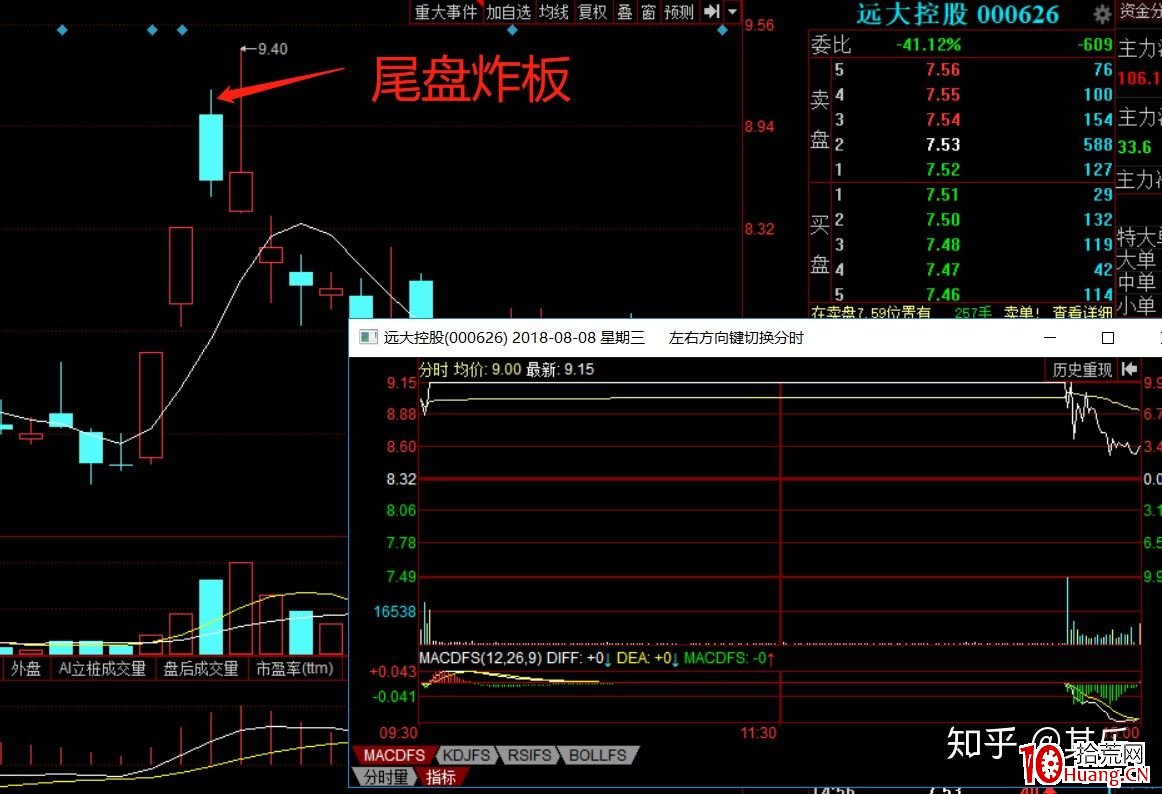This screenshot has width=1162, height=794.
Task: Switch to the KDJFS indicator tab
Action: click(x=466, y=755)
